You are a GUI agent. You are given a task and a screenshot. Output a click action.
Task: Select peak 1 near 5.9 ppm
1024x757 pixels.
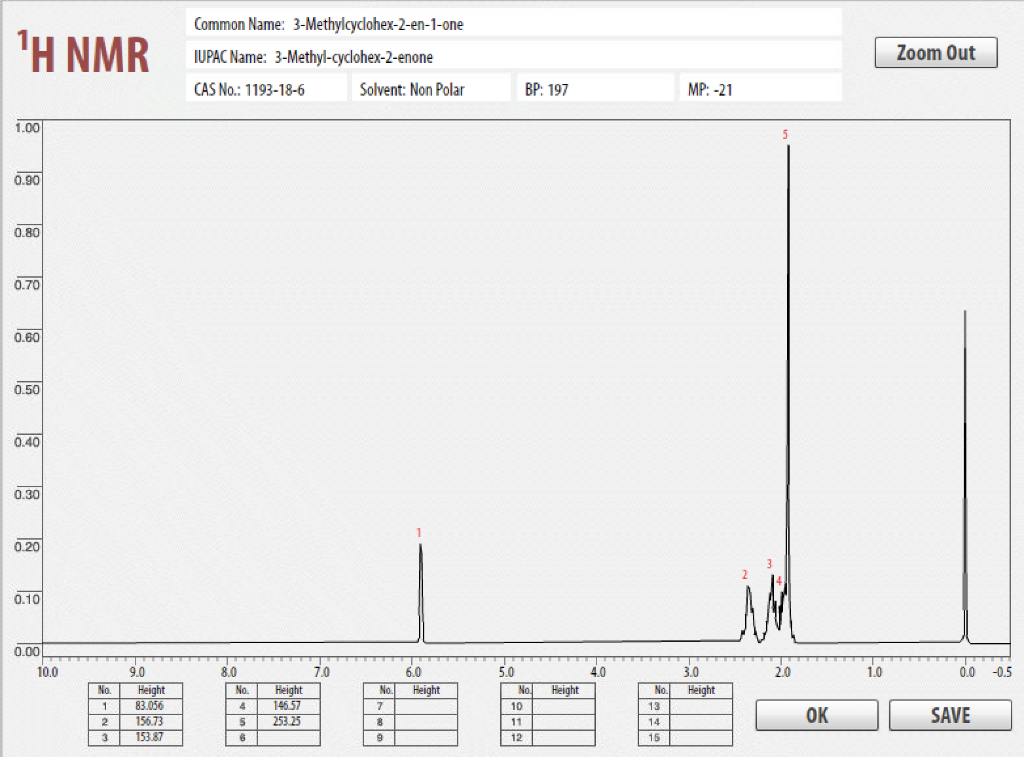tap(420, 560)
